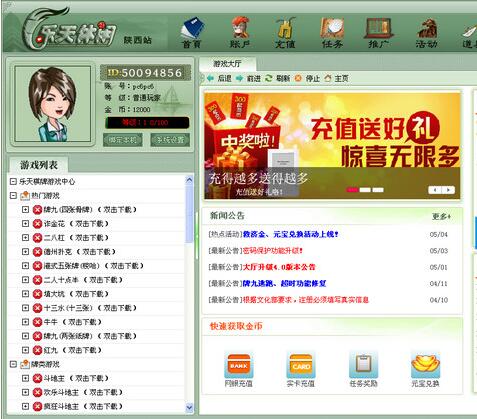The height and width of the screenshot is (419, 477).
Task: Open the 活动 events icon
Action: coord(427,33)
